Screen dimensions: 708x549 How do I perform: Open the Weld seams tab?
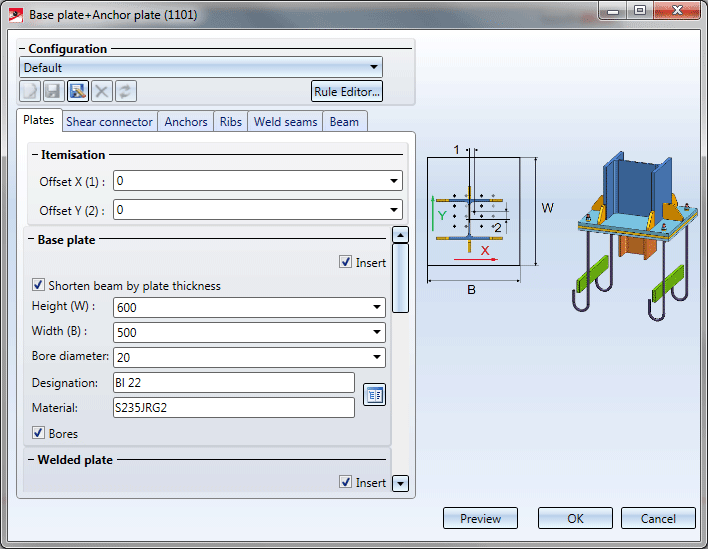click(x=285, y=122)
